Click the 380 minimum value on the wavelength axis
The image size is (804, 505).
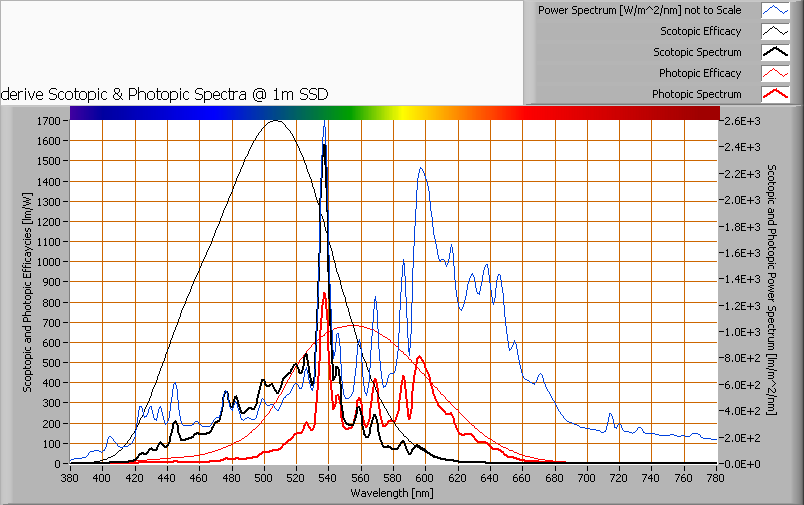(70, 477)
